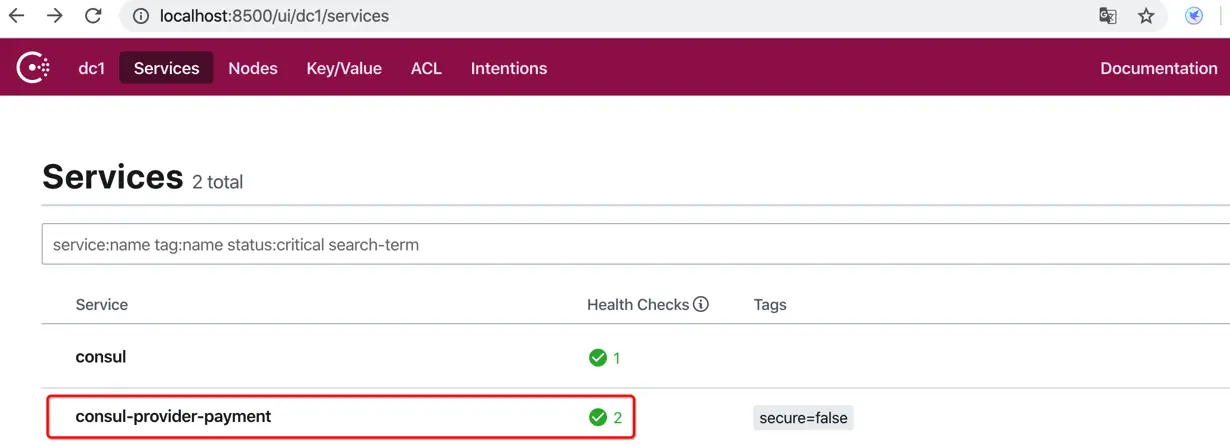Click the browser back arrow

pyautogui.click(x=17, y=16)
